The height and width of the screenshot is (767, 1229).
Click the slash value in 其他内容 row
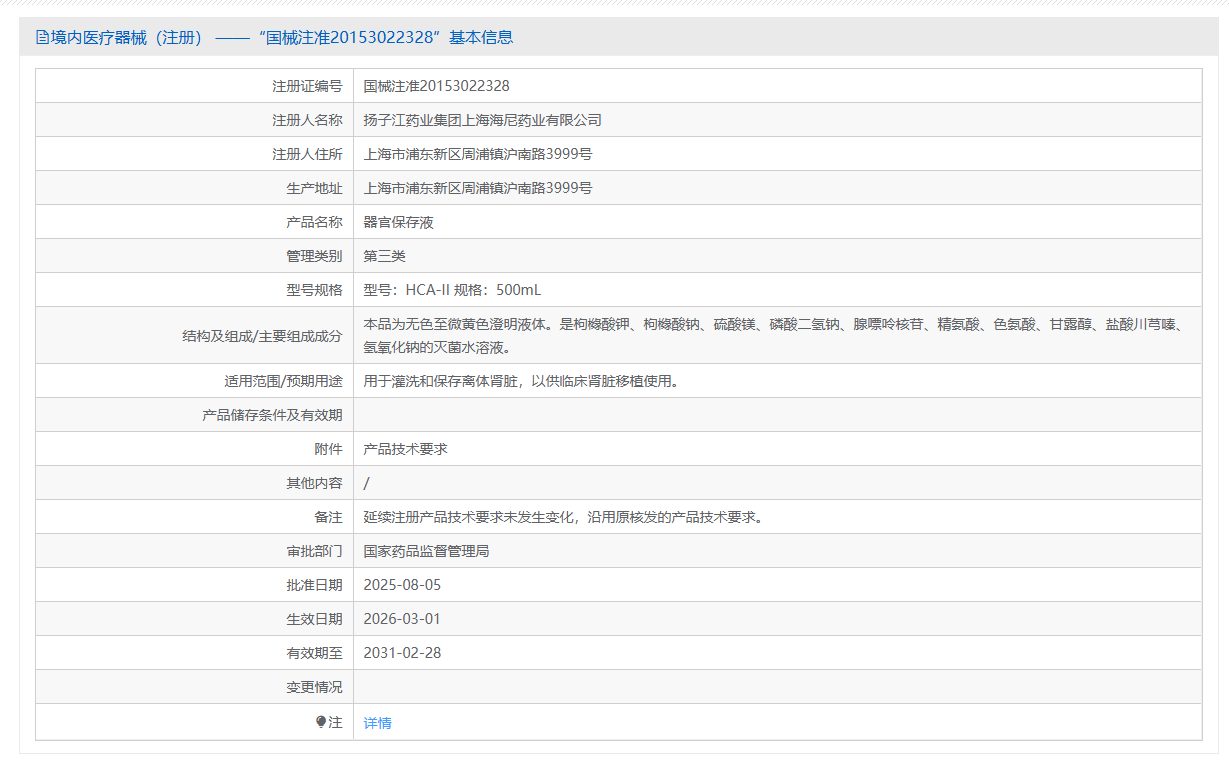[x=367, y=483]
